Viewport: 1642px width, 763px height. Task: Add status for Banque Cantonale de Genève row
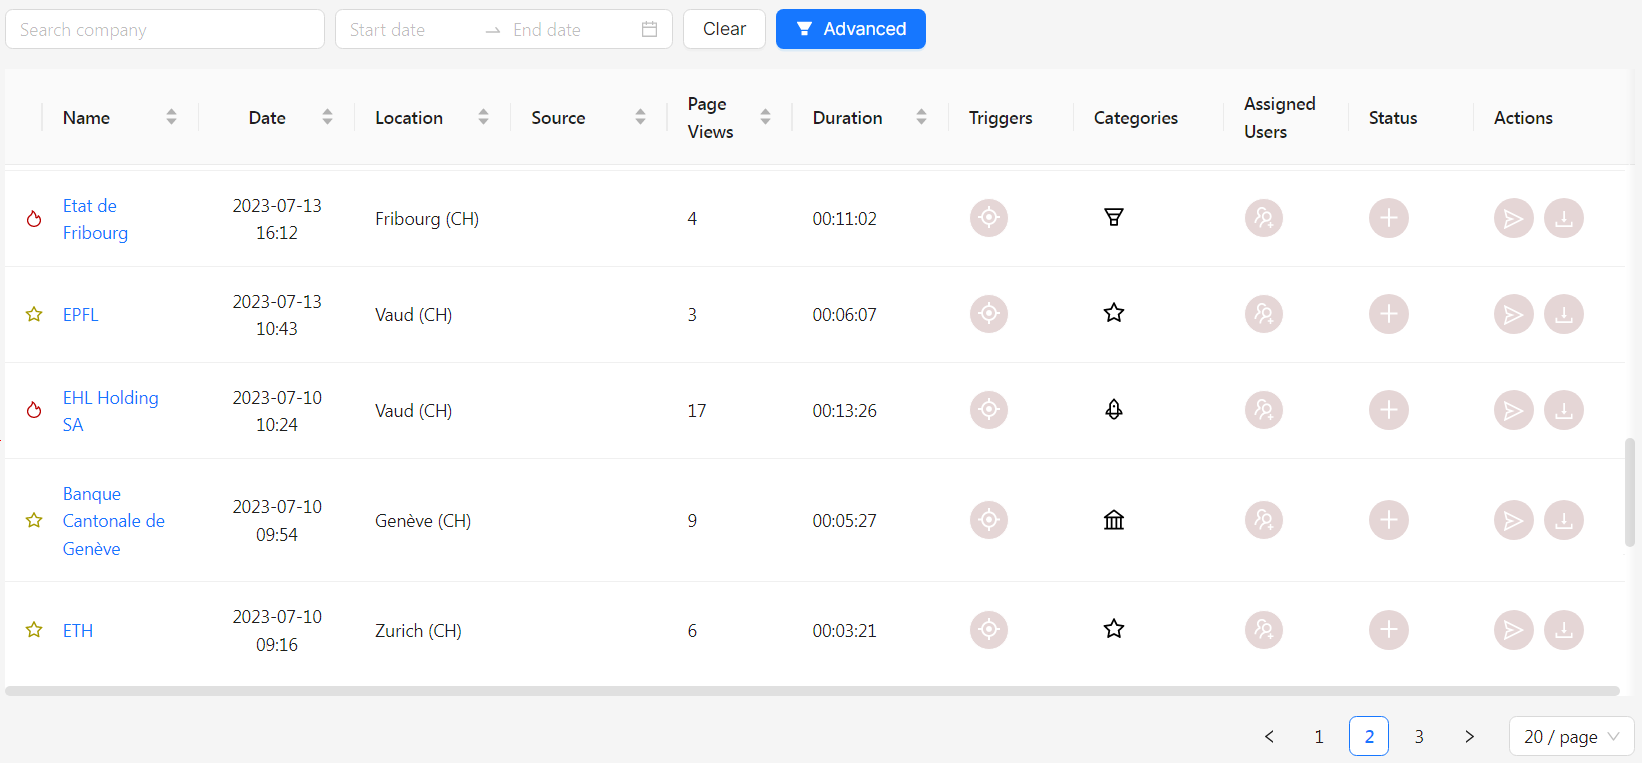point(1389,520)
